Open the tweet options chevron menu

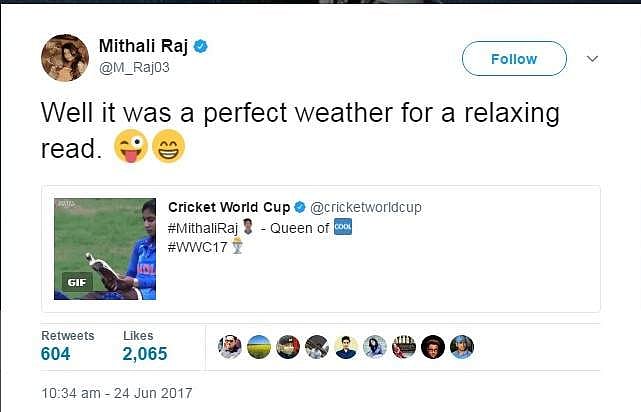click(592, 59)
